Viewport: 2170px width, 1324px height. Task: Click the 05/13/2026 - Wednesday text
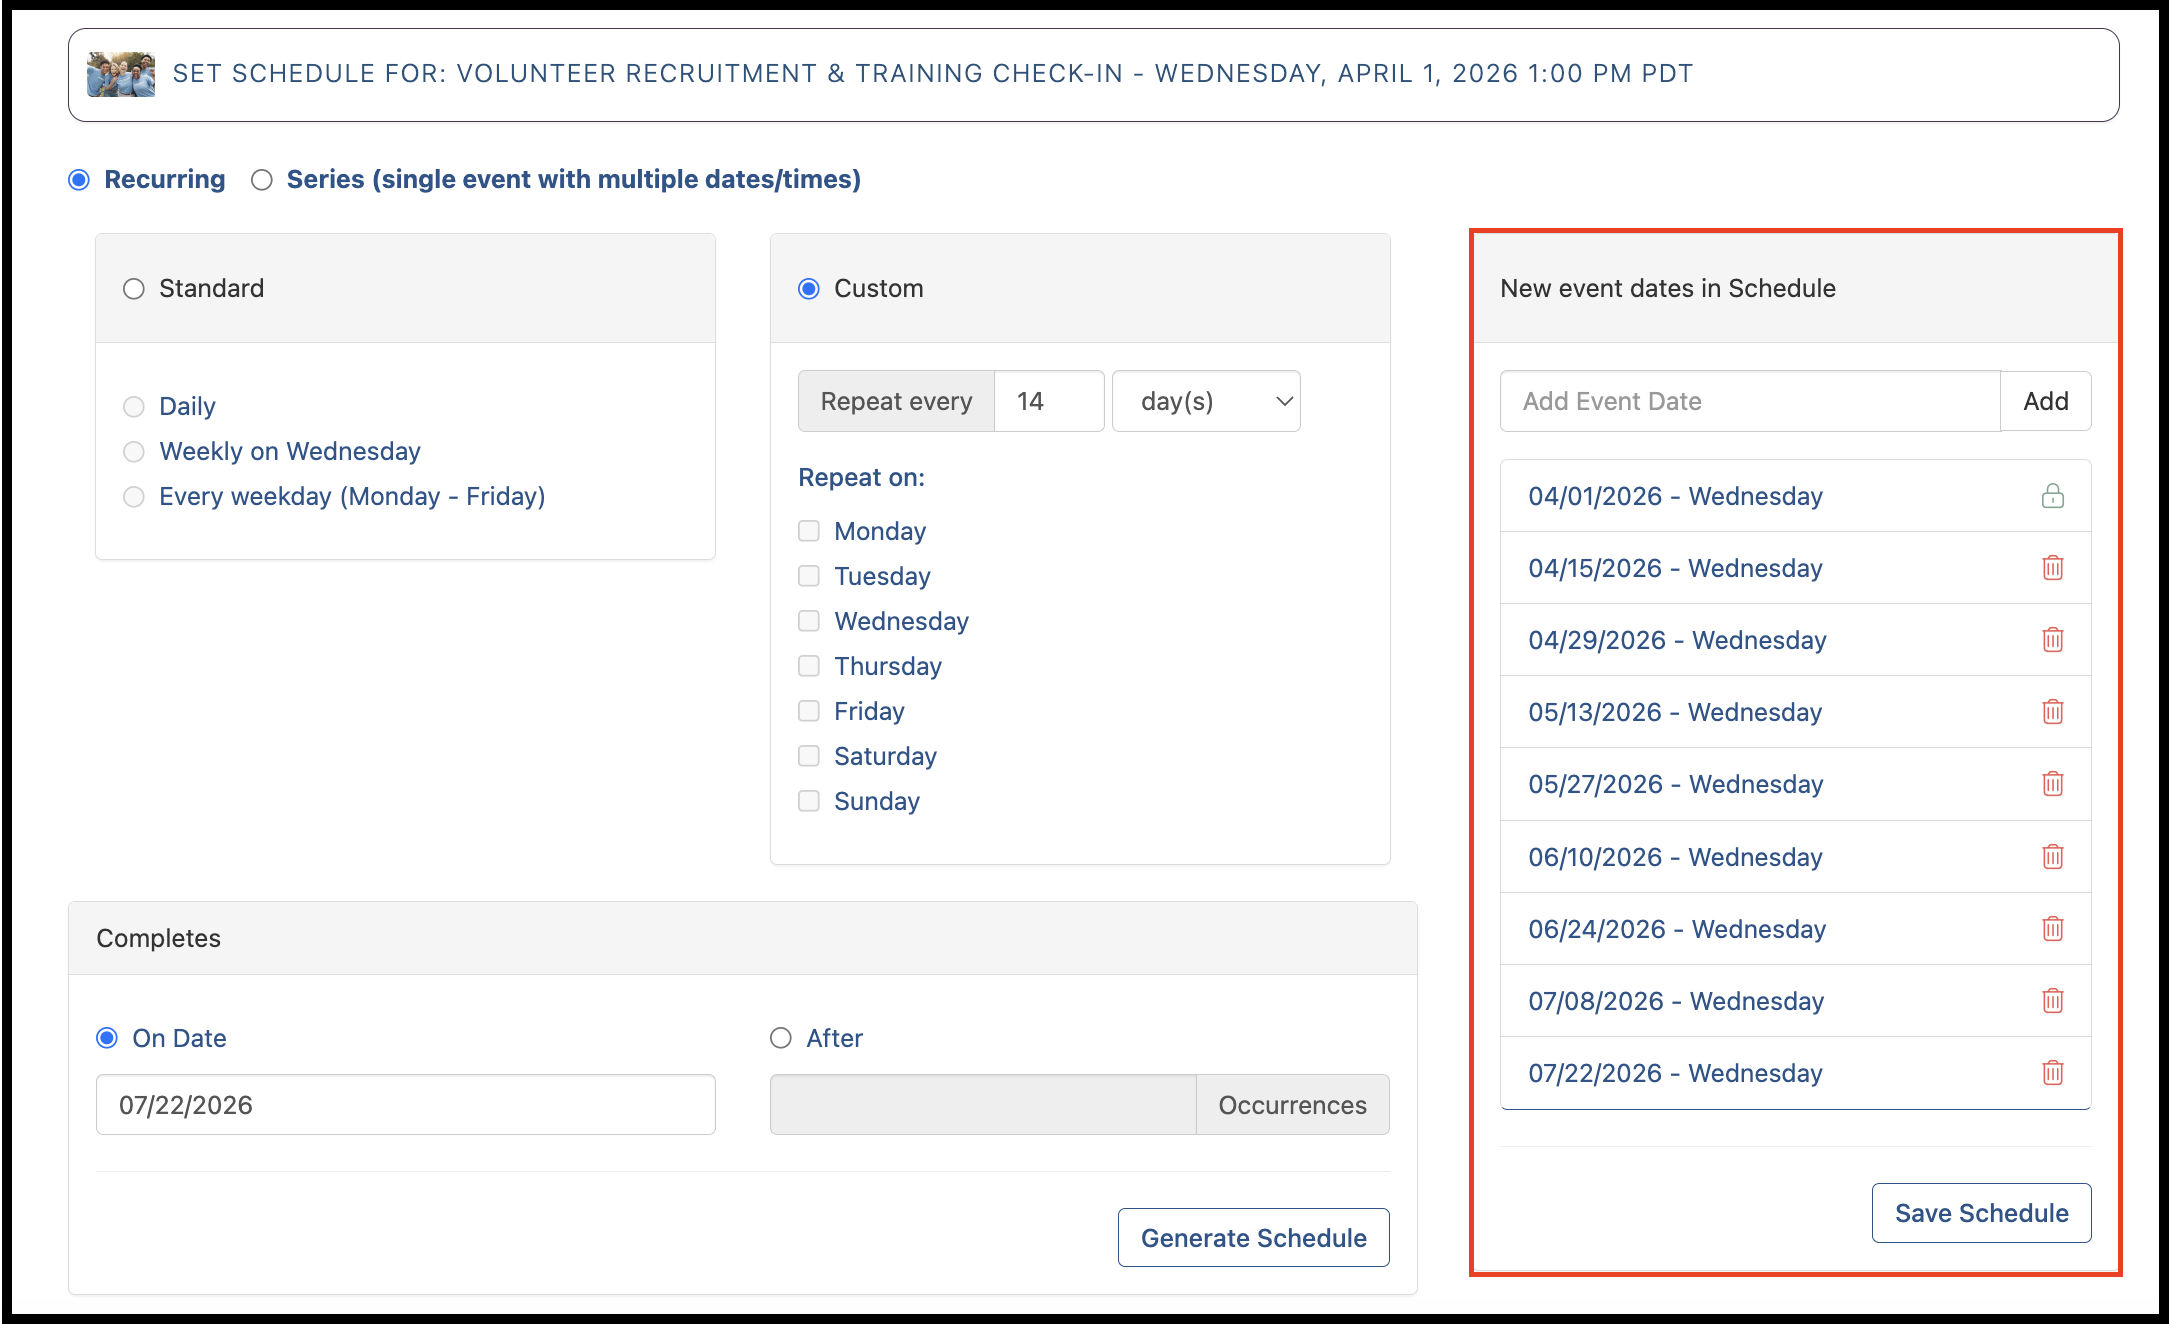1675,712
